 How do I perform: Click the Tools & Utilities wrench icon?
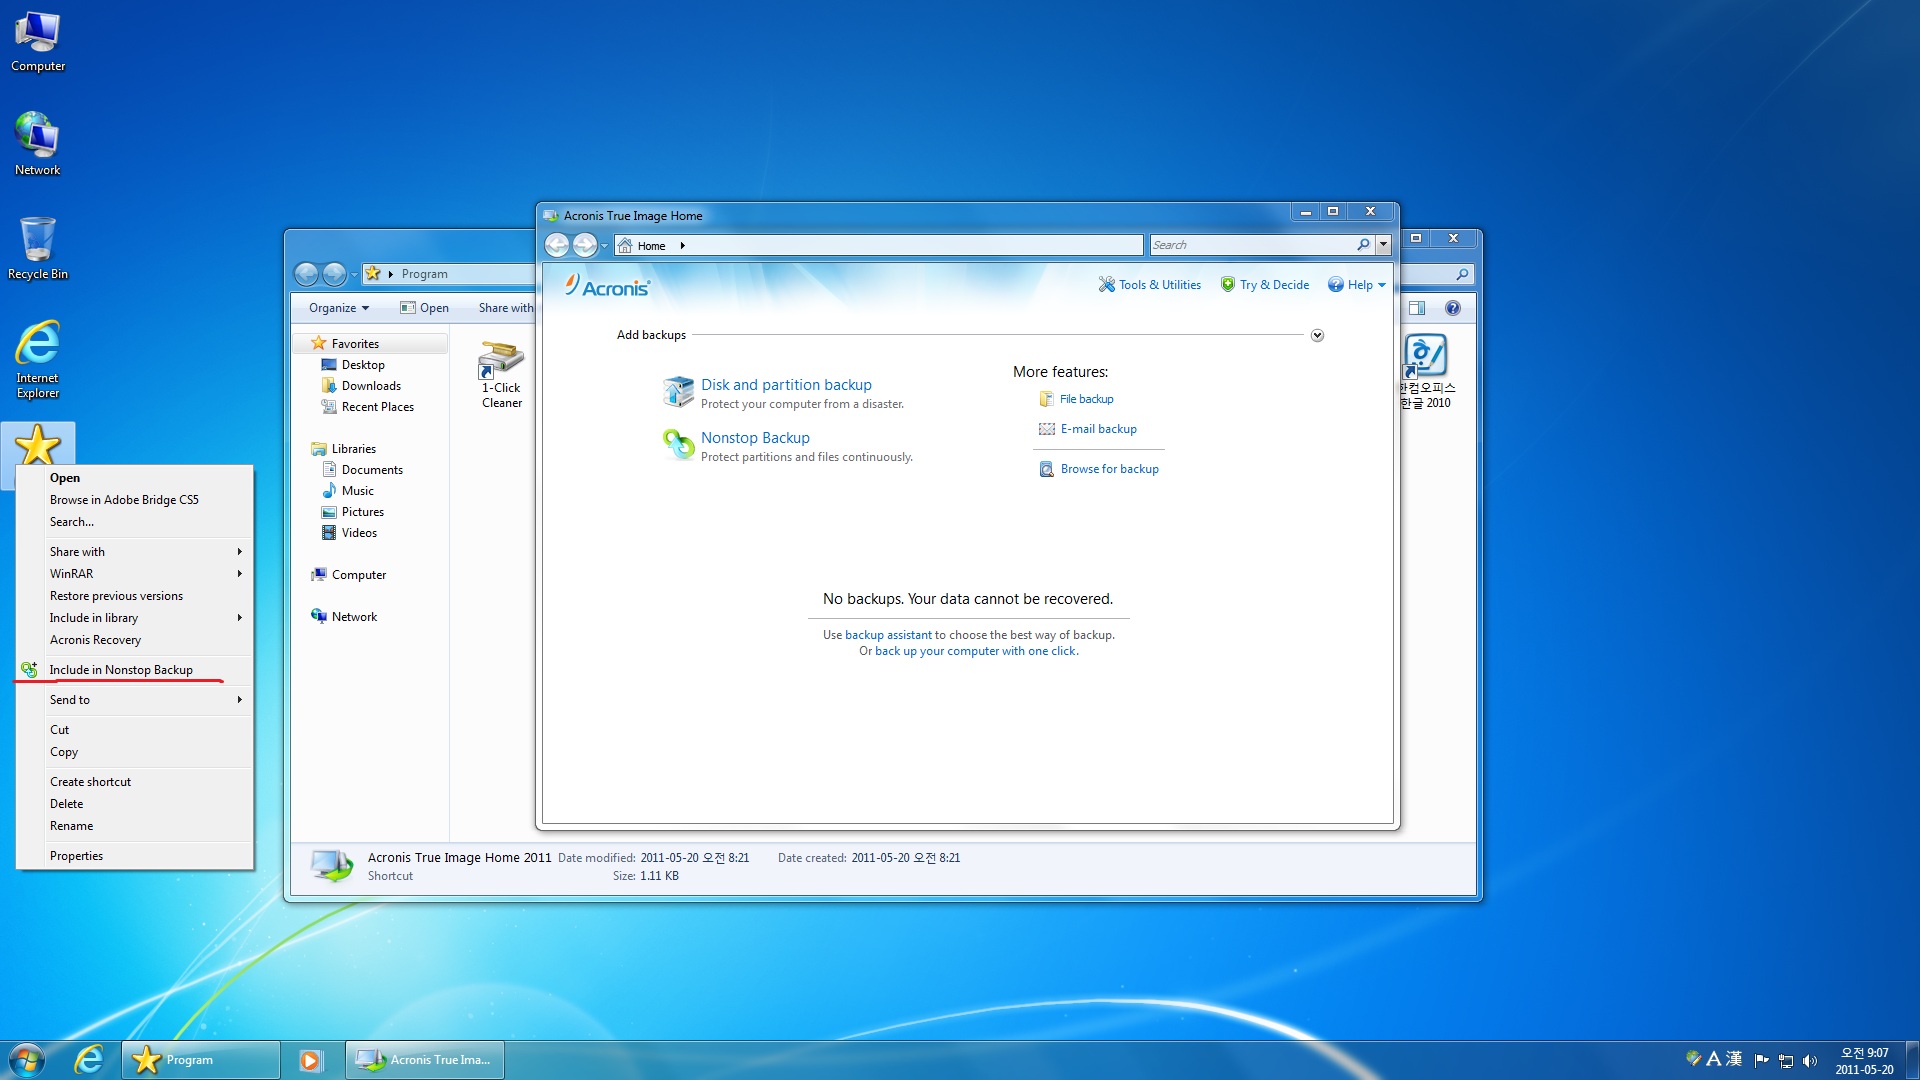(x=1106, y=285)
